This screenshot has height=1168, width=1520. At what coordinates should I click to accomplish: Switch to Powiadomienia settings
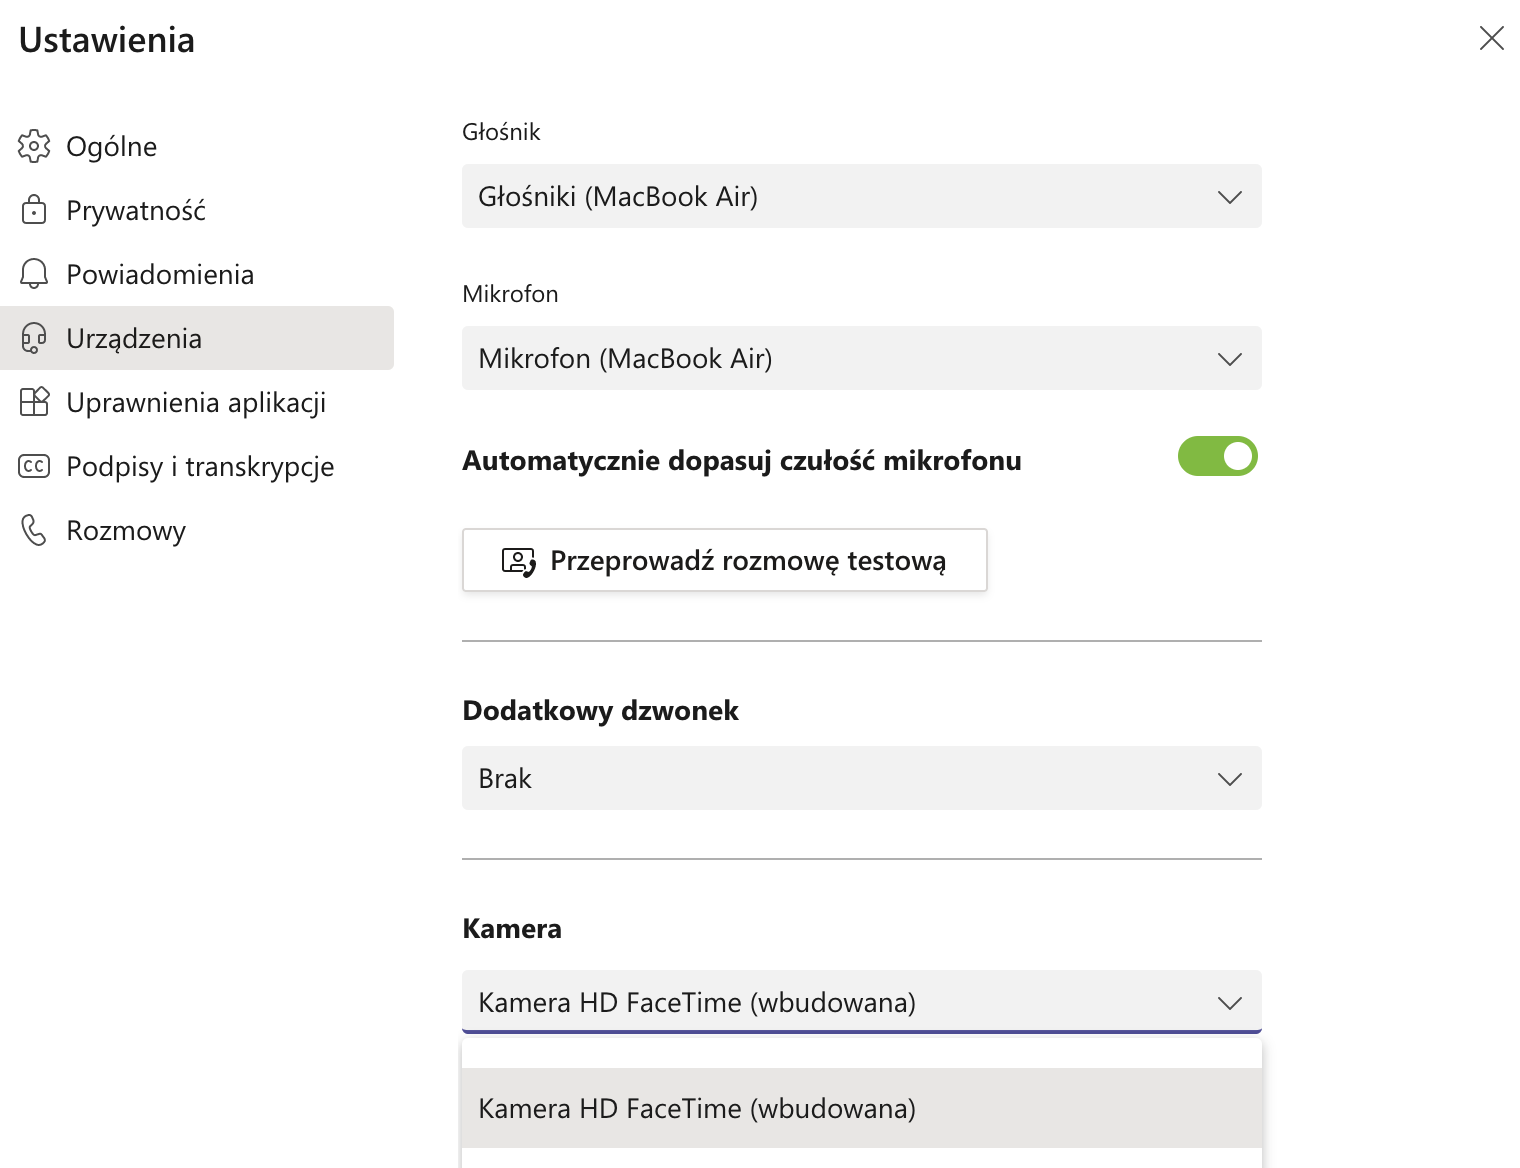(x=197, y=274)
